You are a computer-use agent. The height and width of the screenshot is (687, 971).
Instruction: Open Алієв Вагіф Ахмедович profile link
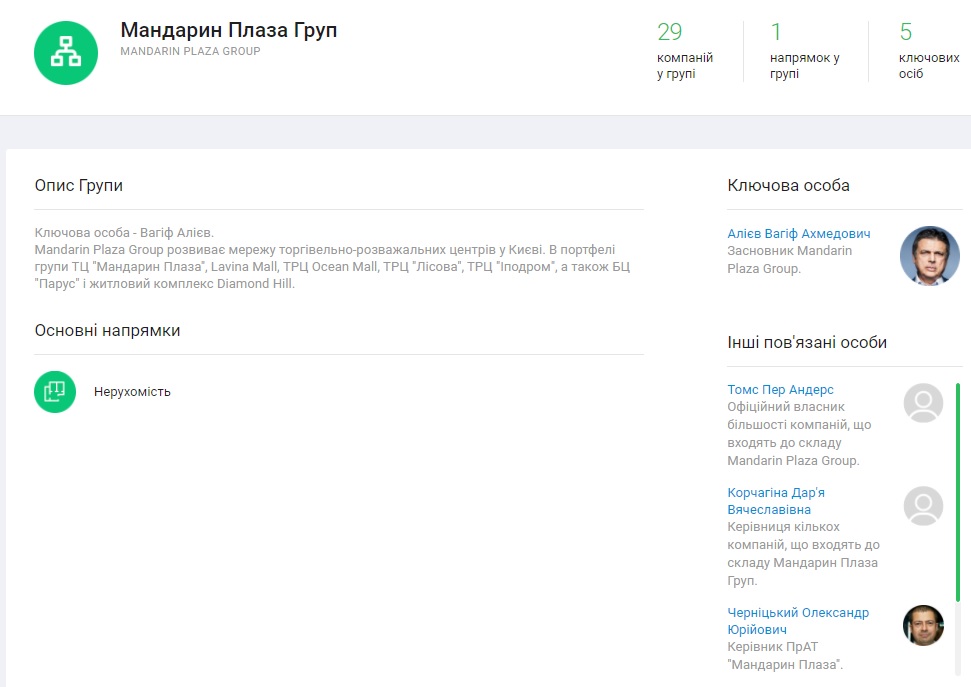pos(798,233)
